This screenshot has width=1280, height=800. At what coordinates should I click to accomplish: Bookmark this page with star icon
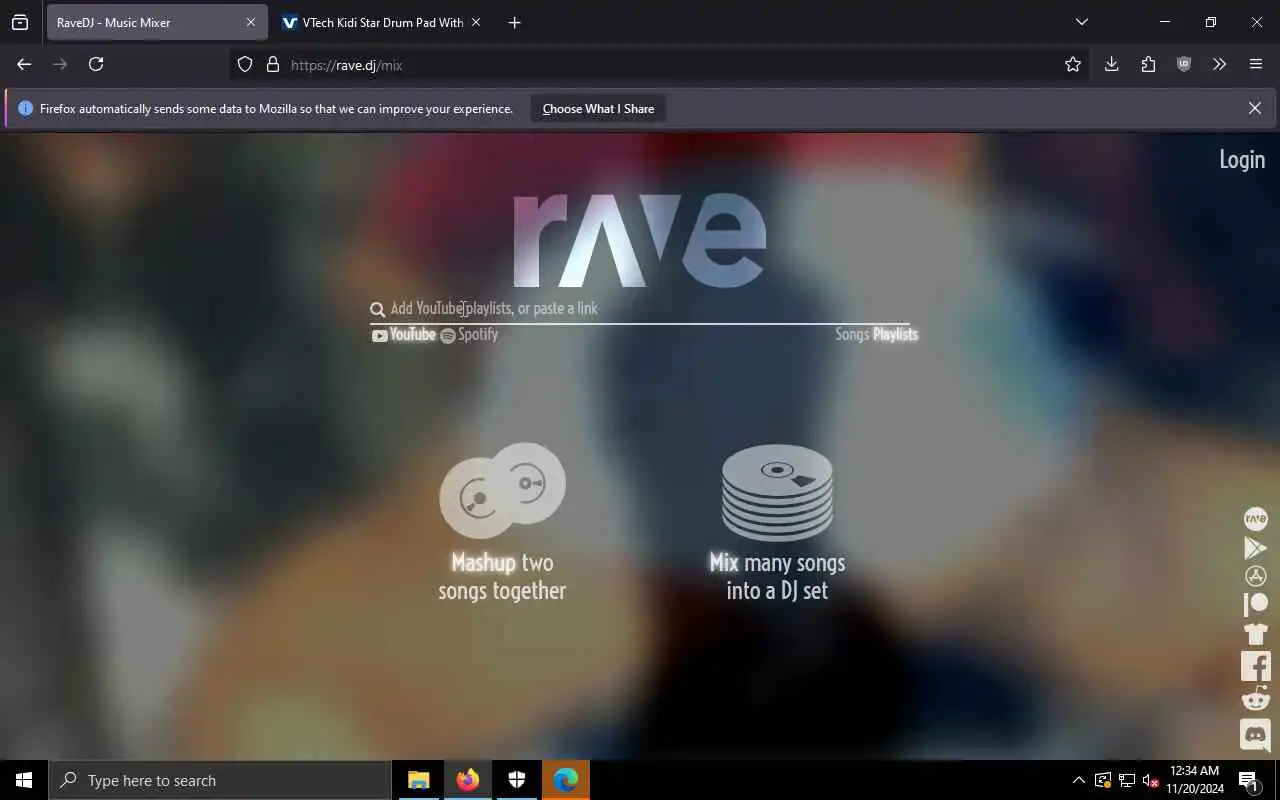[x=1073, y=64]
